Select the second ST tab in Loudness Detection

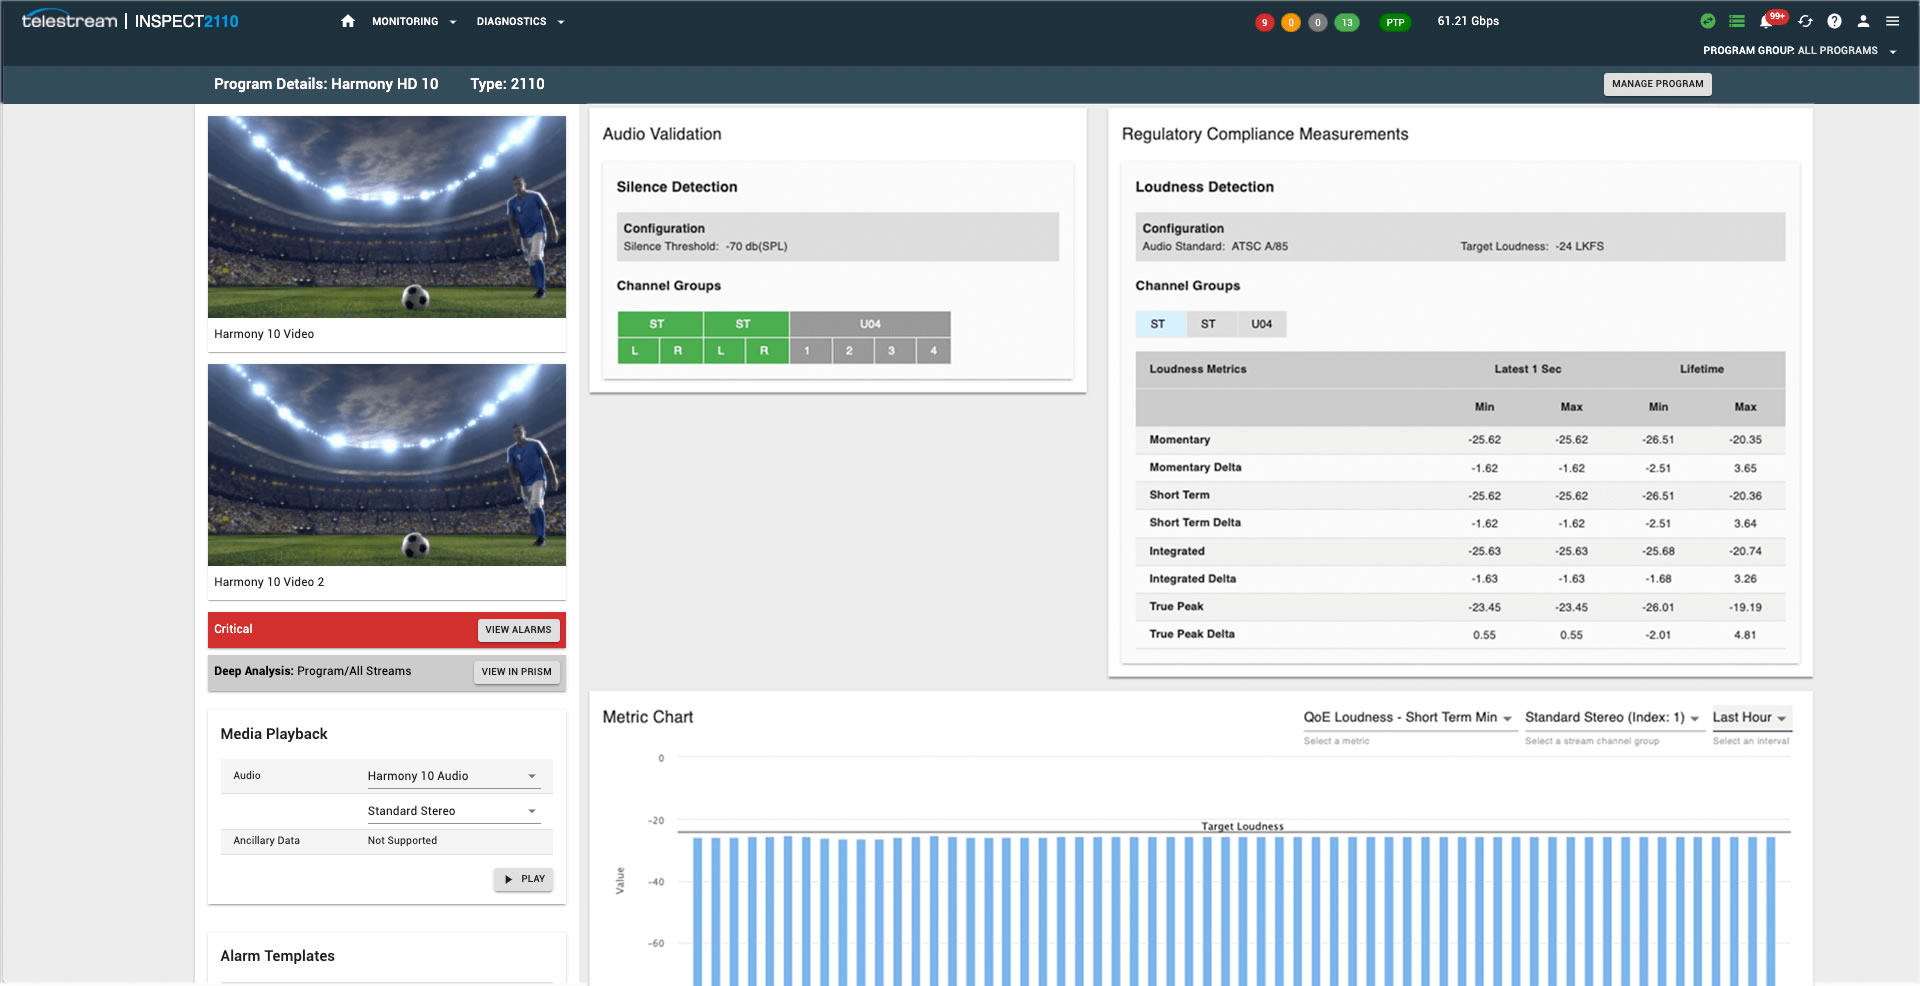[x=1210, y=324]
